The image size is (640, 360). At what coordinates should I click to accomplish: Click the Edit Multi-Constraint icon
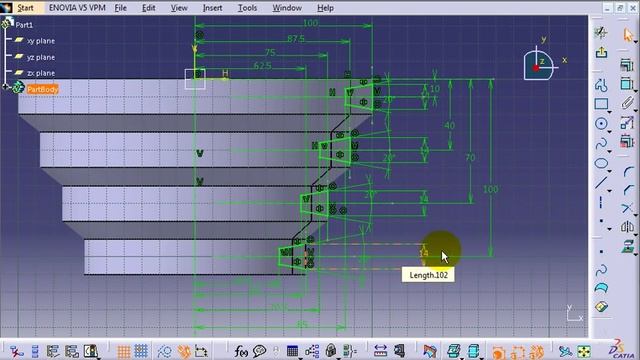[x=626, y=142]
